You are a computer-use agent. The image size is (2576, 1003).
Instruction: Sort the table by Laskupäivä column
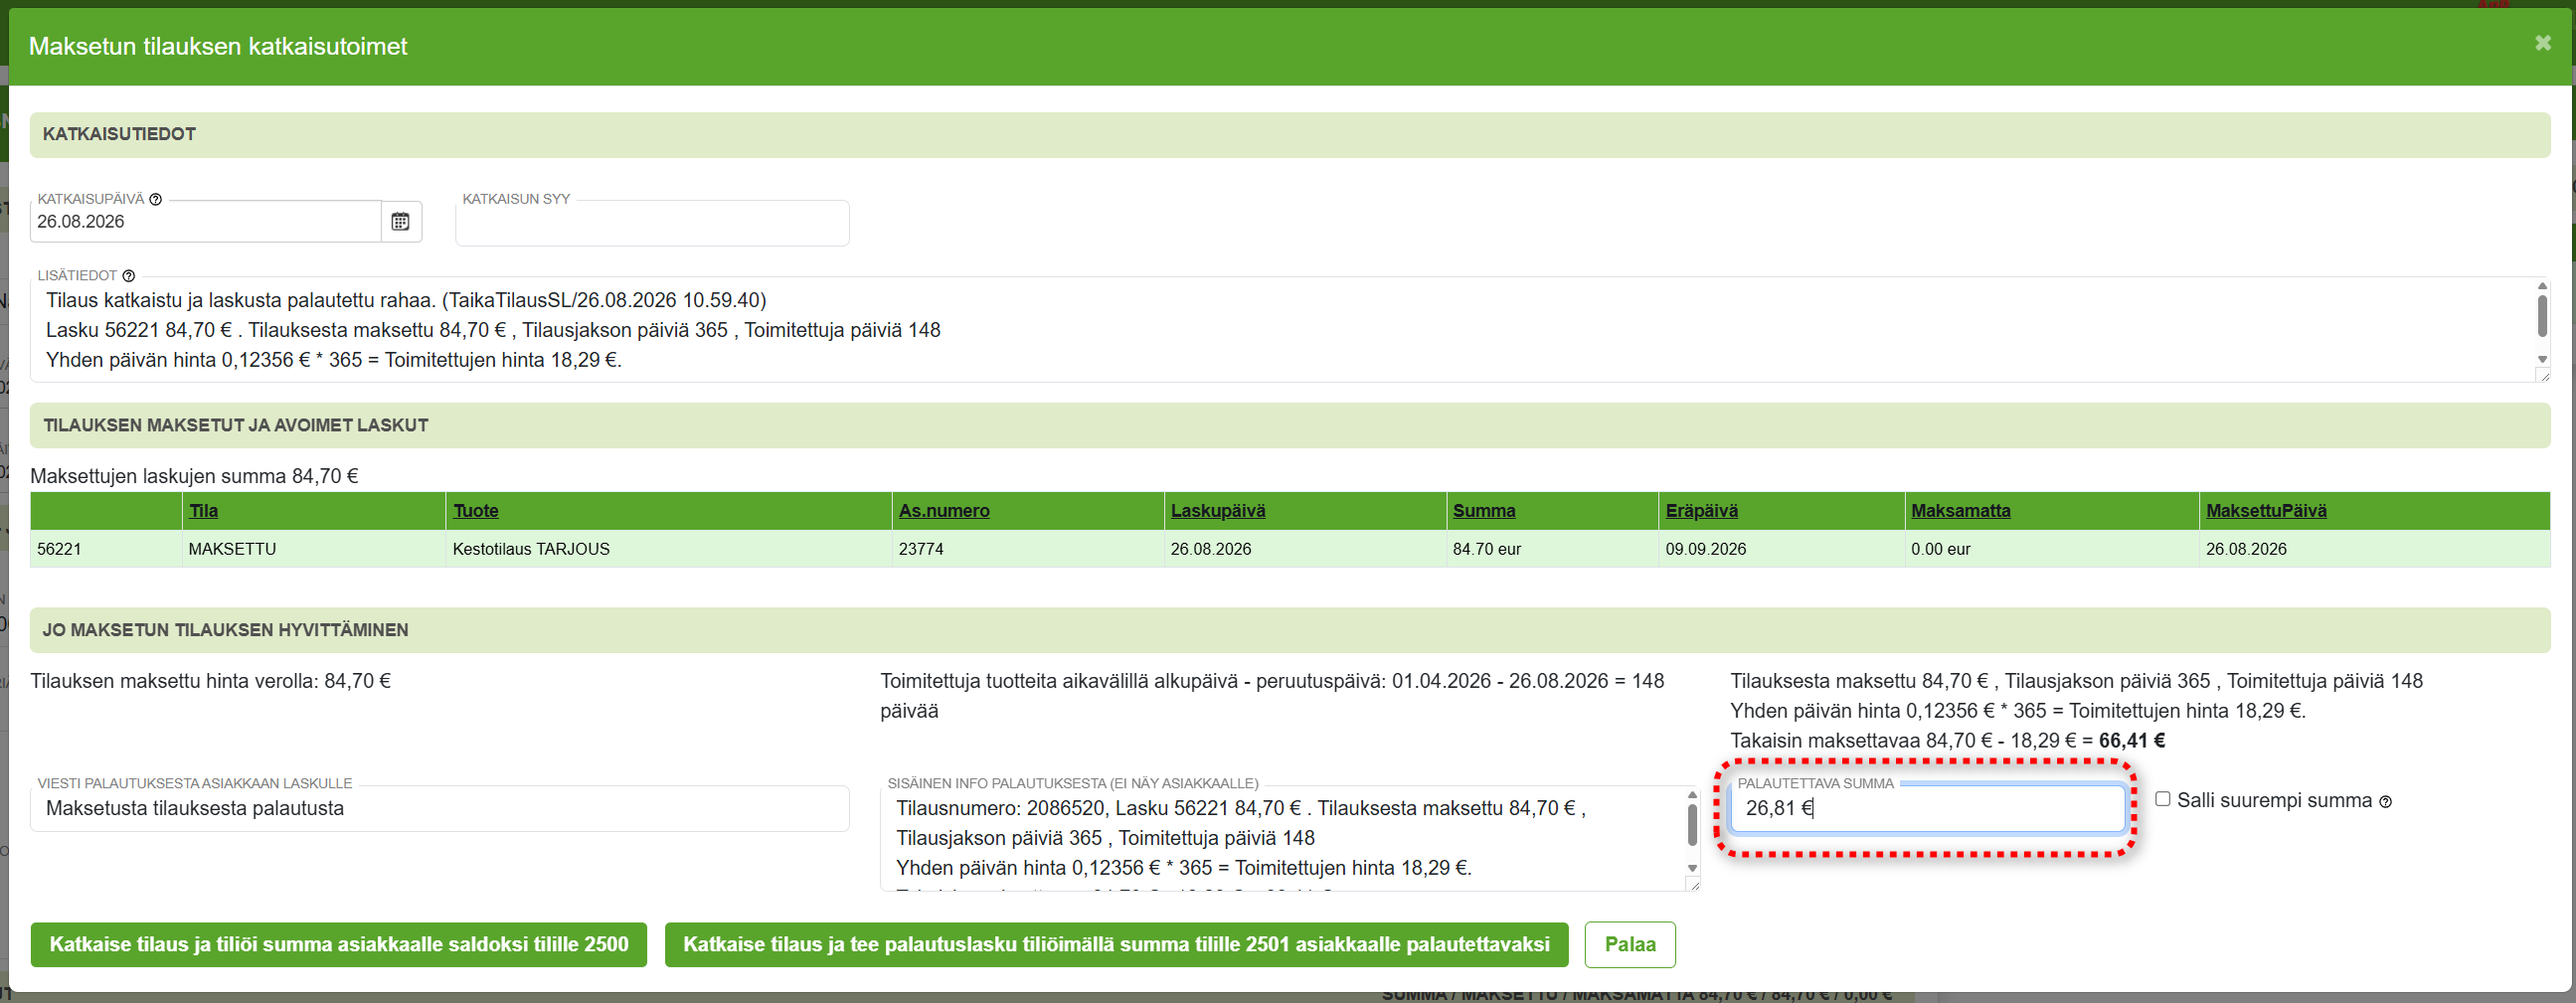click(1218, 511)
